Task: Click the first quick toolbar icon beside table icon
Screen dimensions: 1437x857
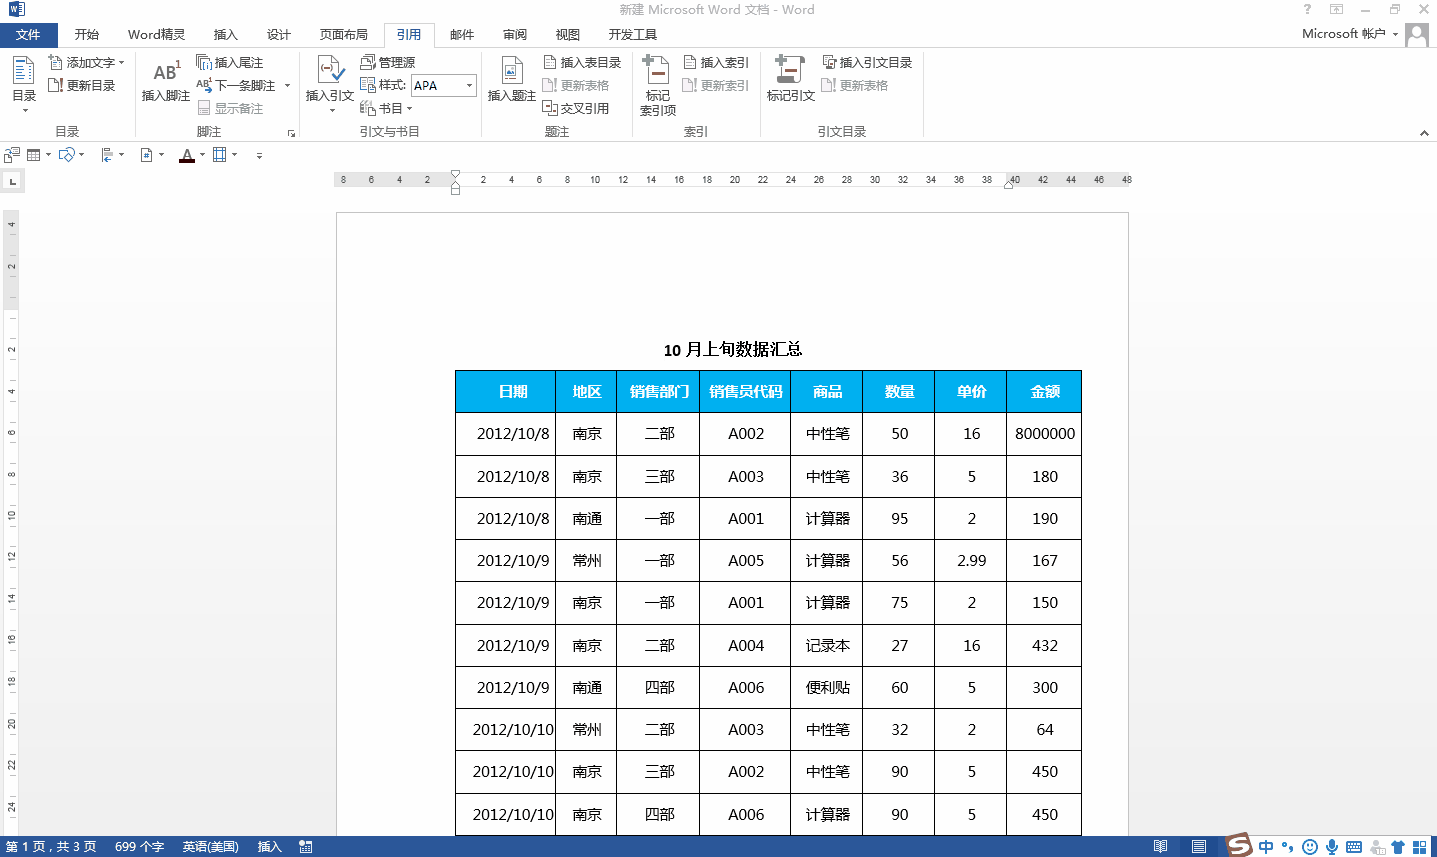Action: pyautogui.click(x=12, y=155)
